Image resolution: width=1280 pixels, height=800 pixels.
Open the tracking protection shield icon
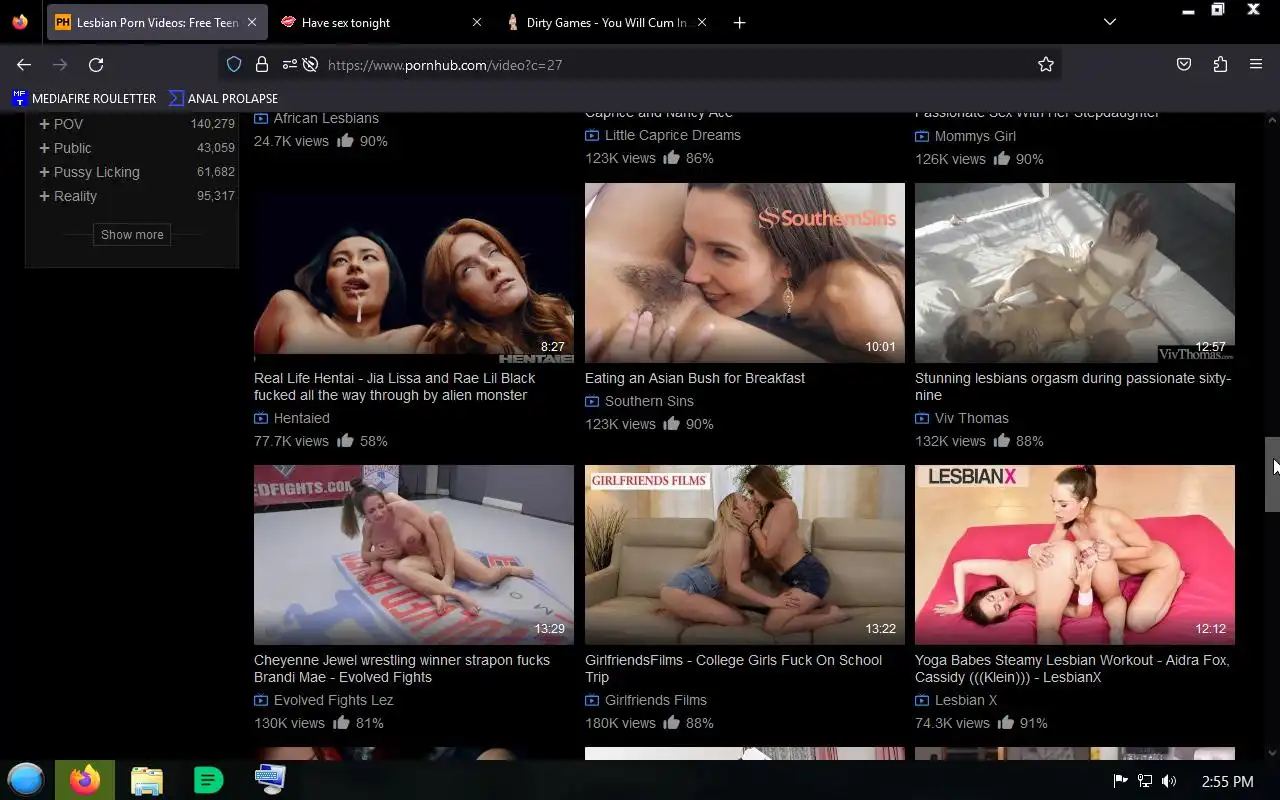(x=234, y=64)
